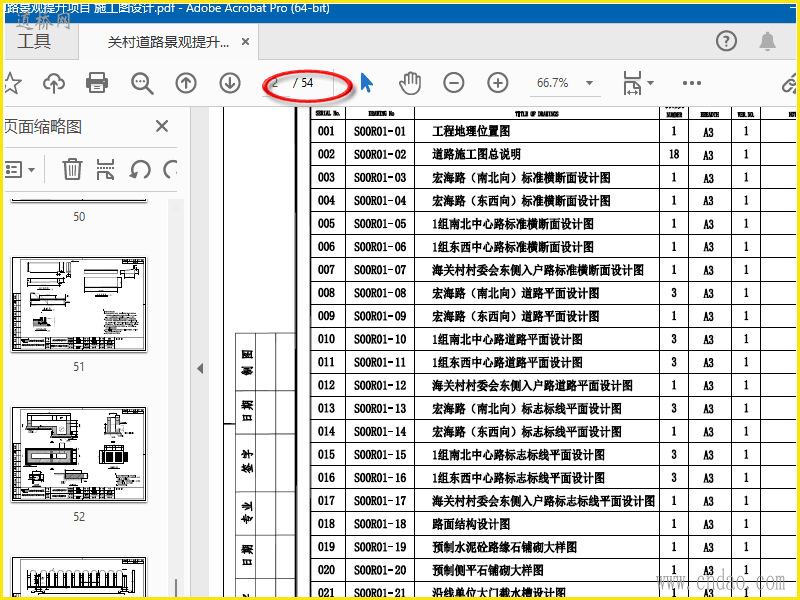Viewport: 800px width, 600px height.
Task: Zoom out with the minus button
Action: point(454,83)
